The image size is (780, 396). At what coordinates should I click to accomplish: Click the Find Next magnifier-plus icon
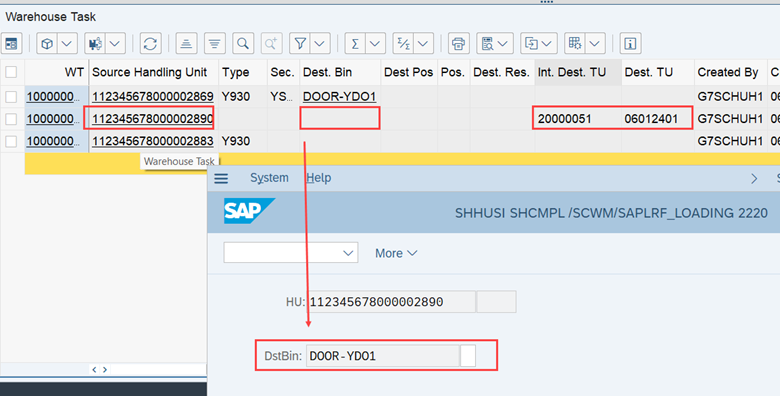pyautogui.click(x=271, y=44)
